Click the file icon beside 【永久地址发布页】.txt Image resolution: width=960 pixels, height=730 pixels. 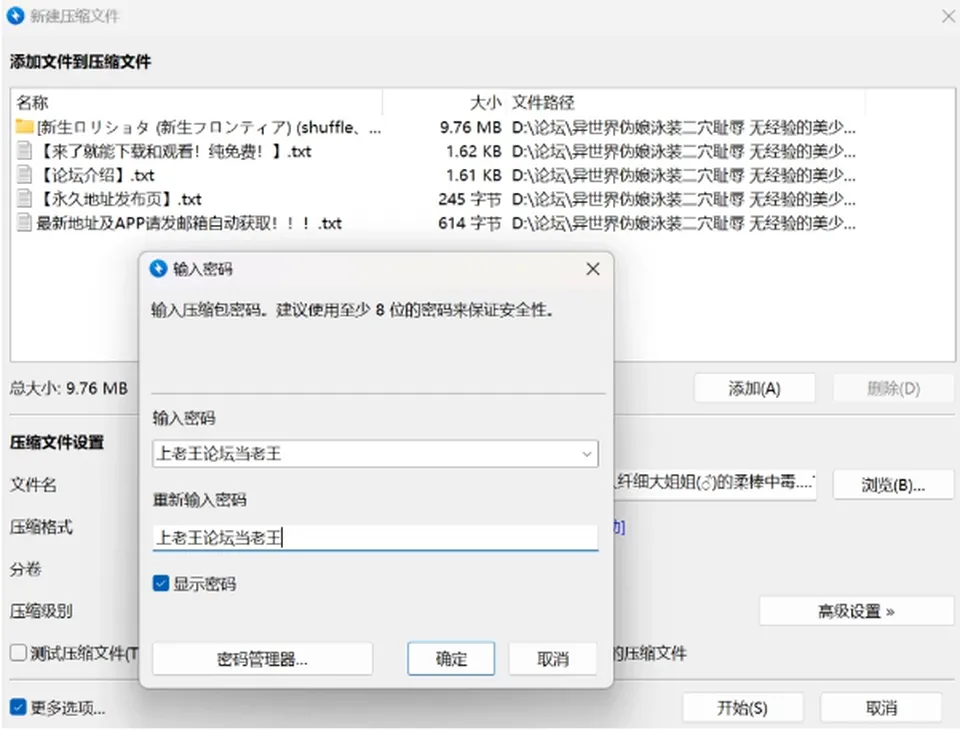coord(24,199)
